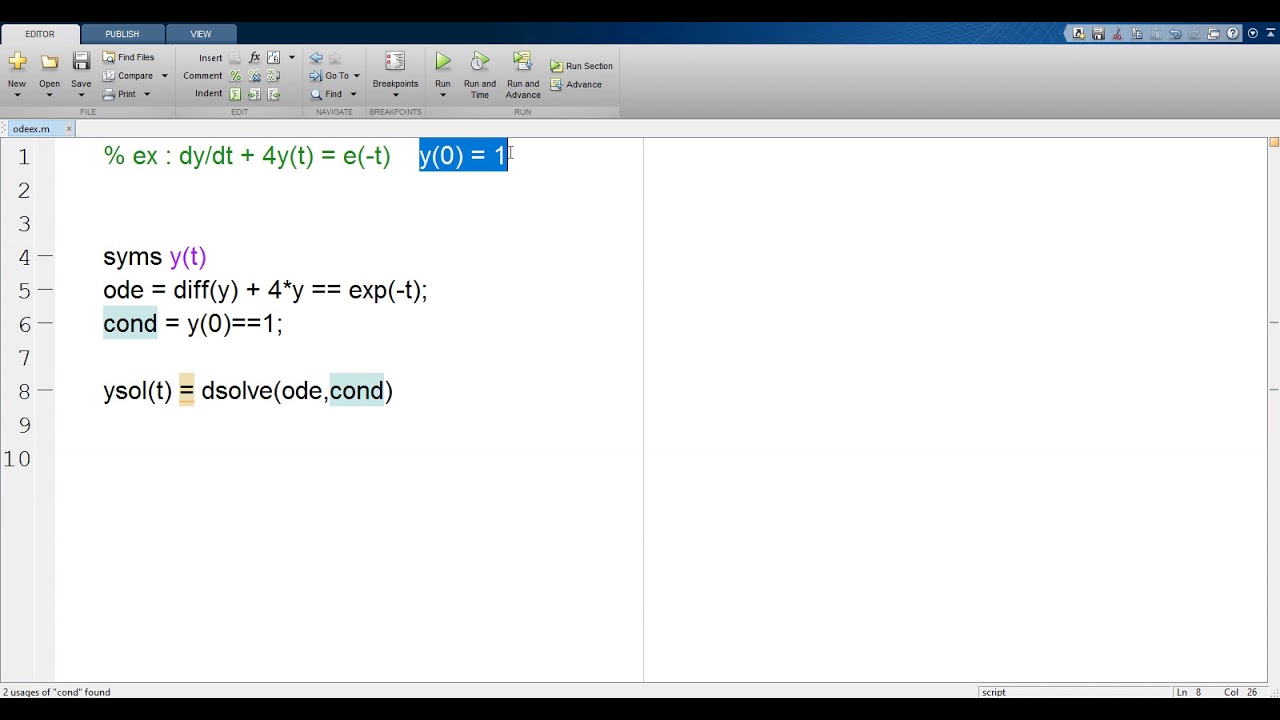Click the smart indent icon
The image size is (1280, 720).
pos(235,94)
